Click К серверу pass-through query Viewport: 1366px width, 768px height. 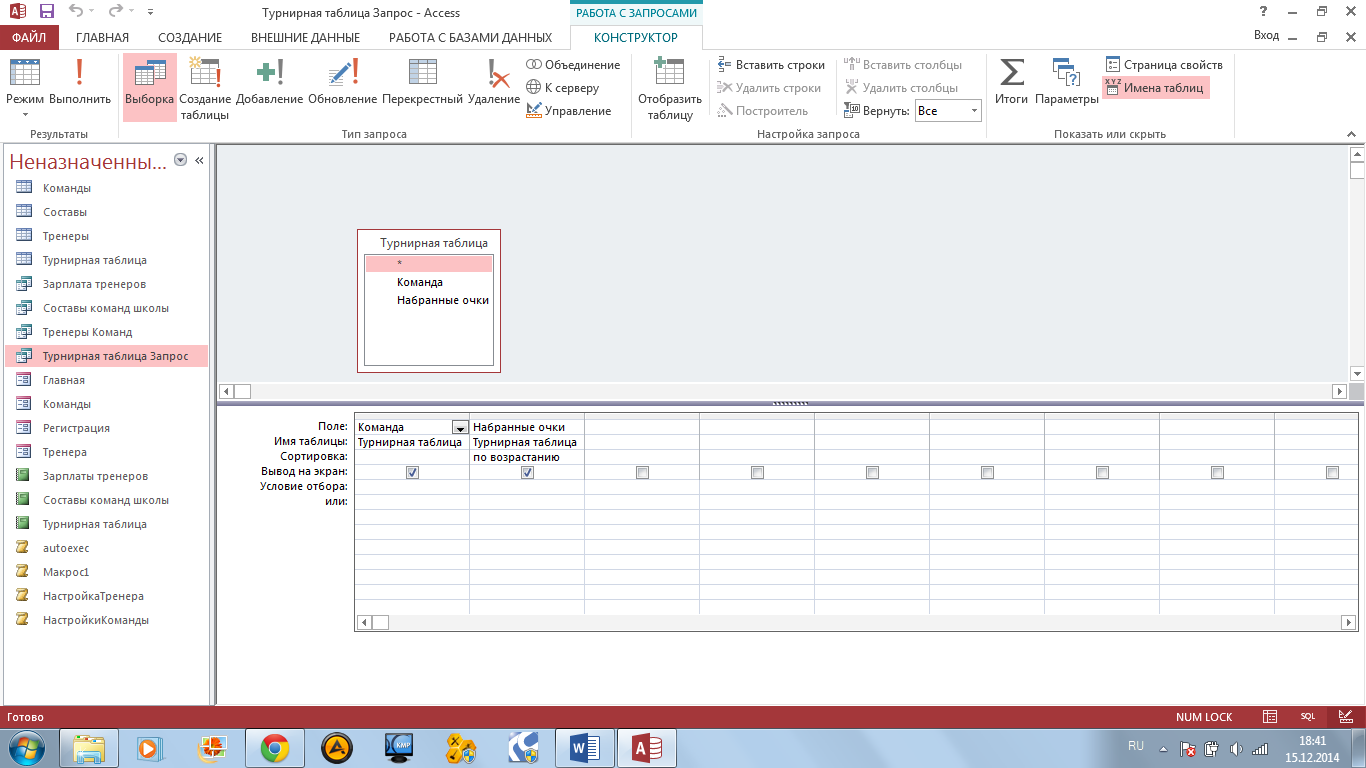[x=563, y=88]
